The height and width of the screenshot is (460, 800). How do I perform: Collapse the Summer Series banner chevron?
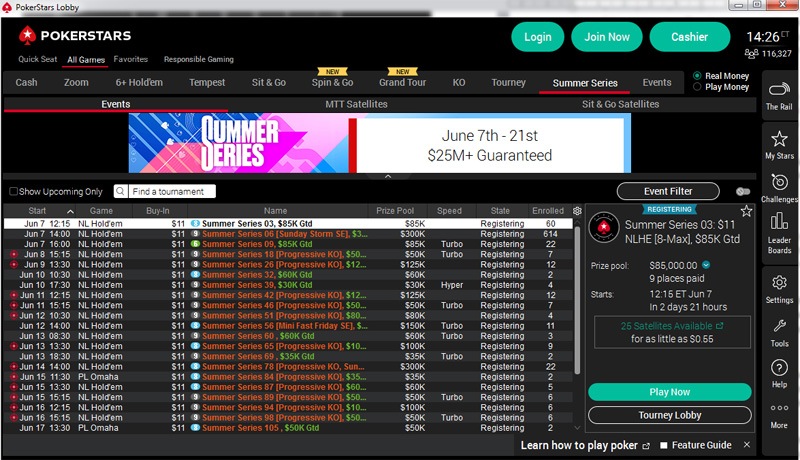click(x=388, y=176)
